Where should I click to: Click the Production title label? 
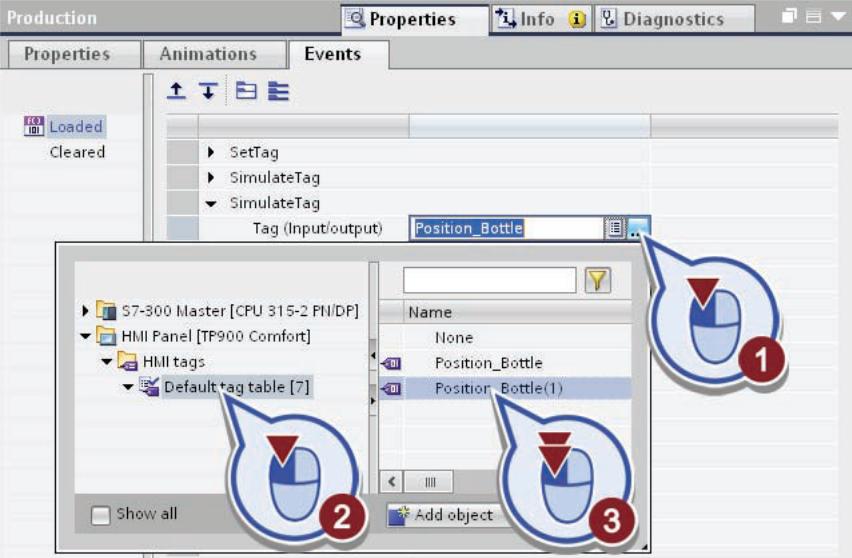pos(52,18)
